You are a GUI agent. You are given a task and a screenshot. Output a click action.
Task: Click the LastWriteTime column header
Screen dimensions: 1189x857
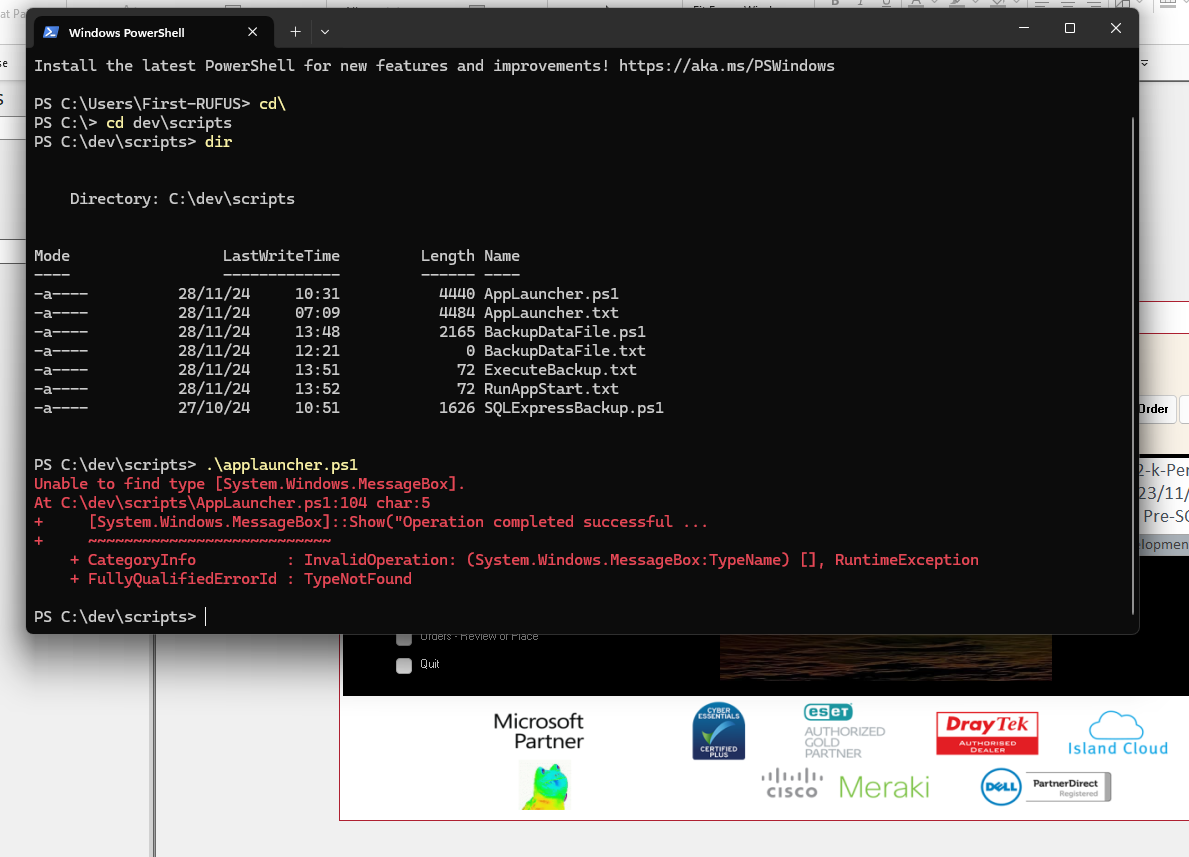(x=281, y=256)
